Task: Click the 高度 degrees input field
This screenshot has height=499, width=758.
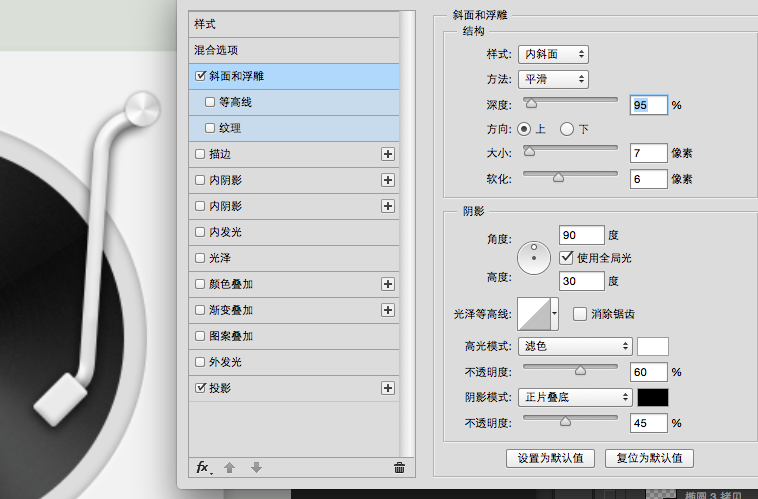Action: [582, 281]
